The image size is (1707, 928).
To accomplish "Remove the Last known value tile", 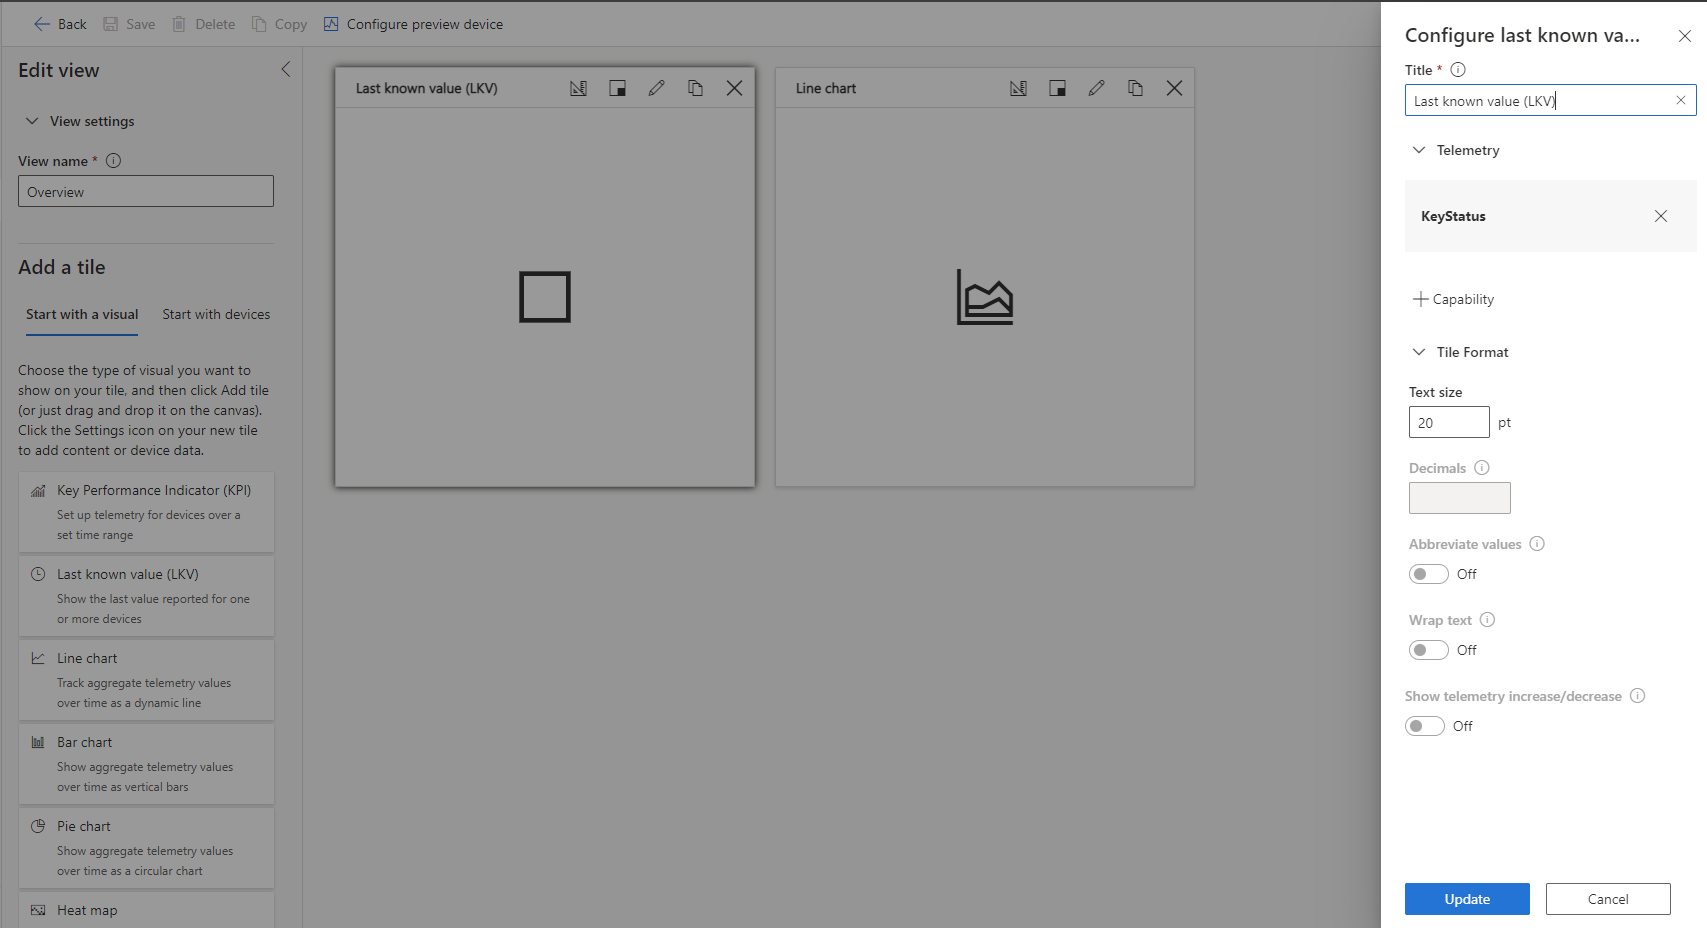I will pyautogui.click(x=734, y=88).
